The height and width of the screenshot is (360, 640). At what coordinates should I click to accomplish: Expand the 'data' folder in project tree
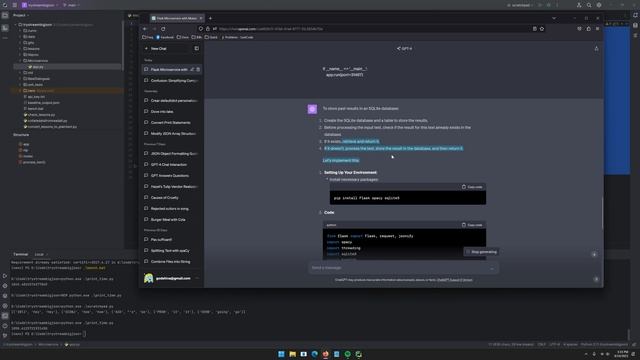(x=20, y=37)
